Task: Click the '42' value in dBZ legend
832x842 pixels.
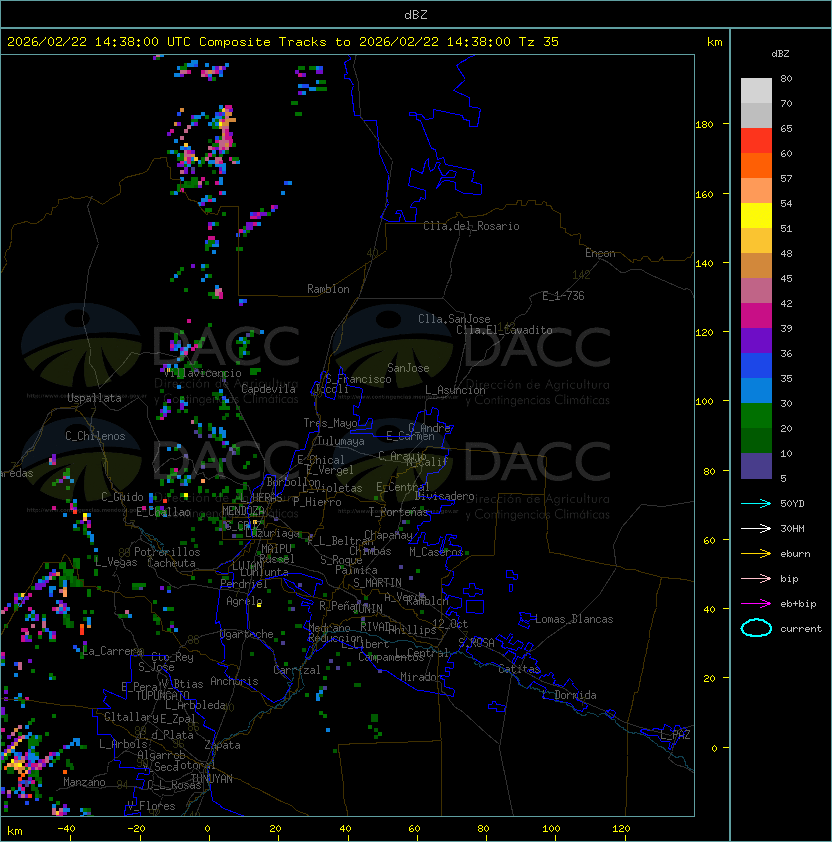Action: pos(786,303)
